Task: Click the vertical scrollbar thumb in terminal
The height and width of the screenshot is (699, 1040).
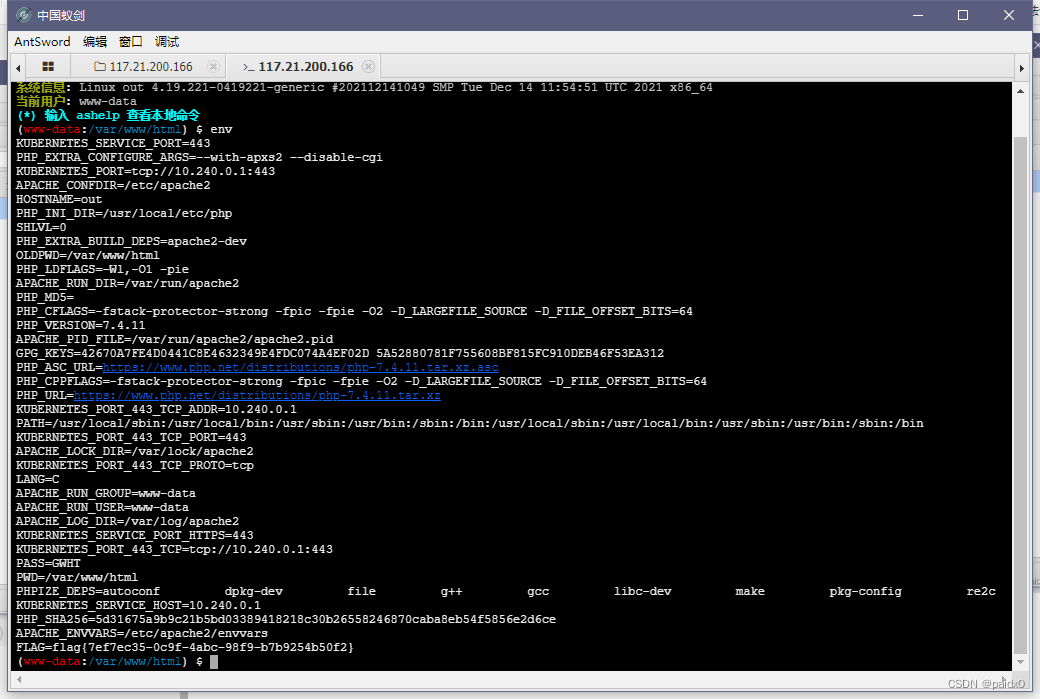Action: (1020, 395)
